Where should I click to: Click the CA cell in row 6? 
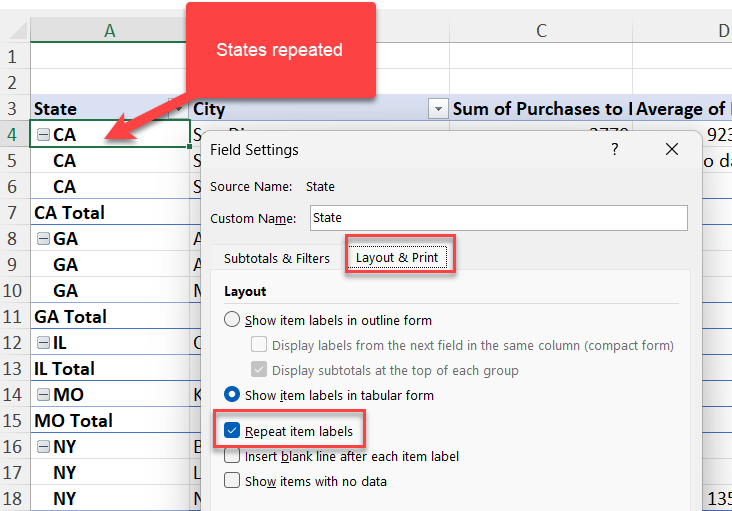110,187
